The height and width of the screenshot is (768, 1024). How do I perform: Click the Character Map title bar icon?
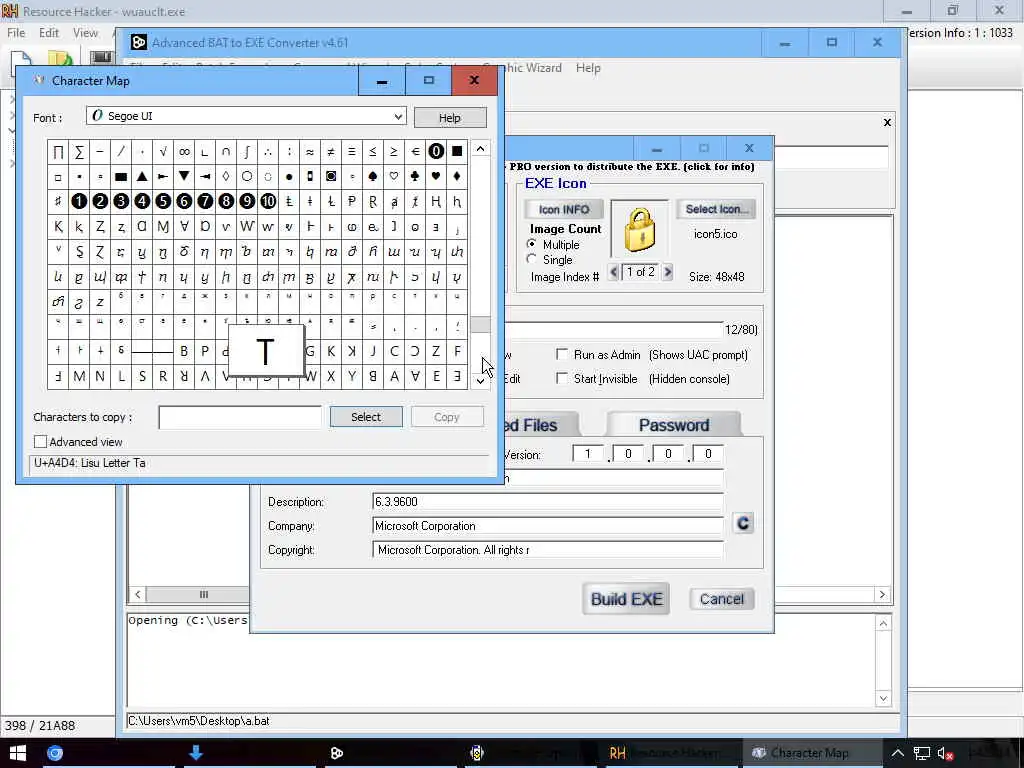tap(39, 80)
